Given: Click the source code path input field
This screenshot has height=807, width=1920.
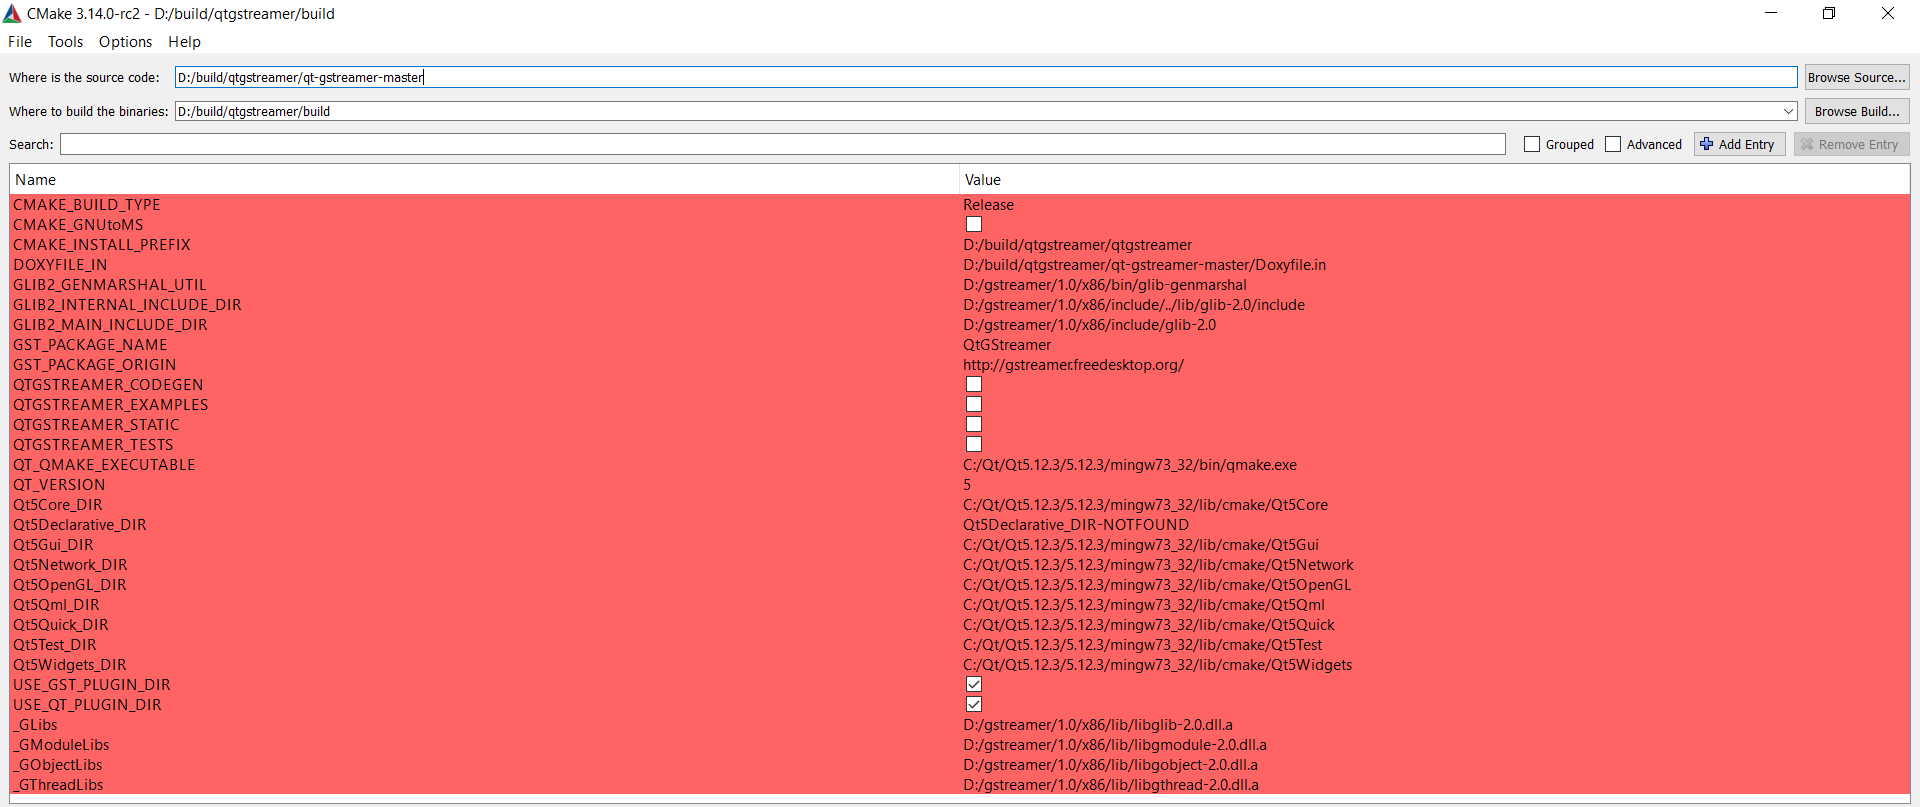Looking at the screenshot, I should pos(986,77).
